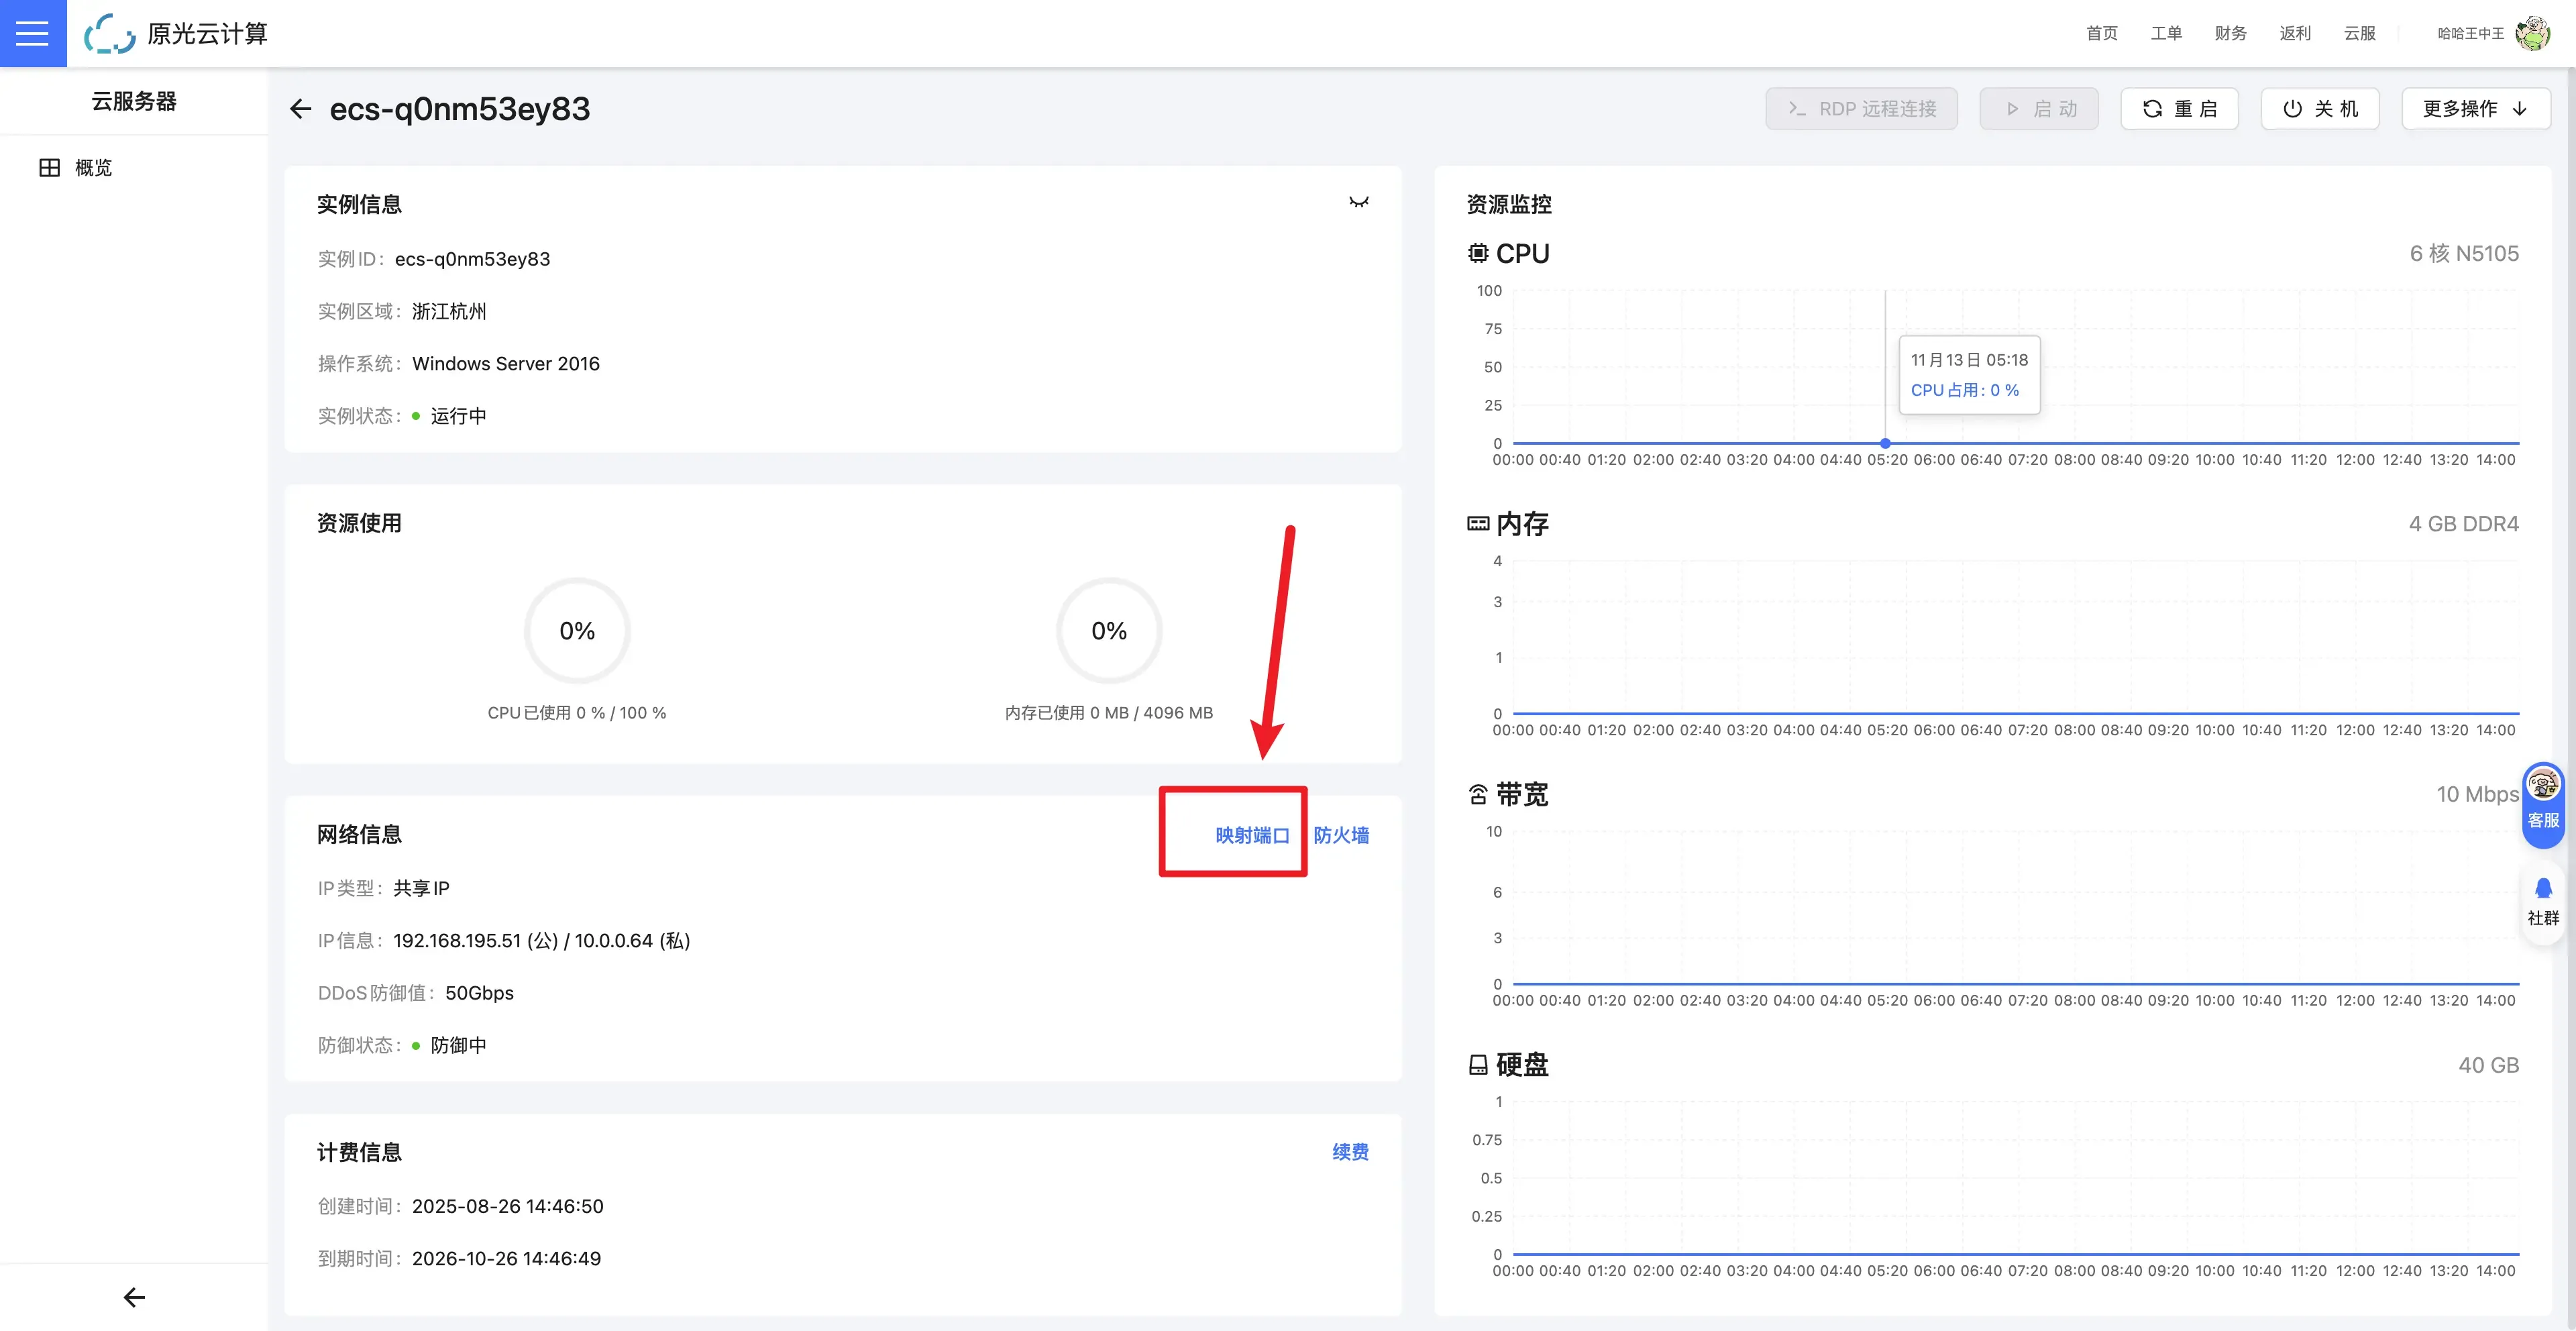Click the CPU chart data point marker
Image resolution: width=2576 pixels, height=1331 pixels.
click(x=1885, y=443)
